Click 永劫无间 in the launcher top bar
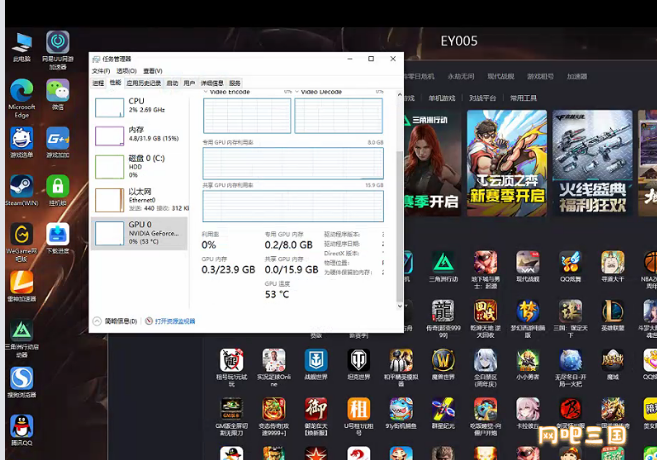 click(x=461, y=76)
